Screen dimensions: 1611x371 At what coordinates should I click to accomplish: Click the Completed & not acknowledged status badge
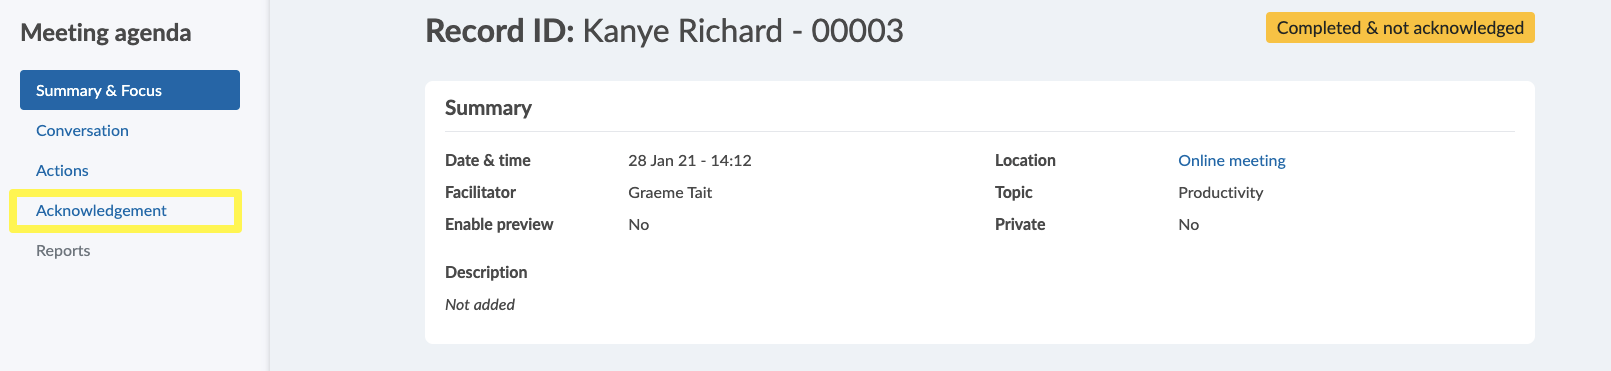(x=1400, y=28)
